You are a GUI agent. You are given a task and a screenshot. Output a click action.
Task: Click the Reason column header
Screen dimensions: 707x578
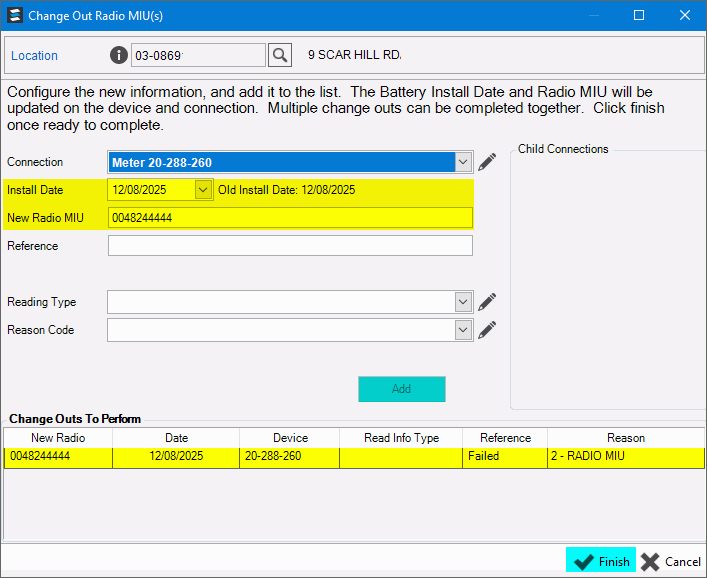[x=625, y=438]
